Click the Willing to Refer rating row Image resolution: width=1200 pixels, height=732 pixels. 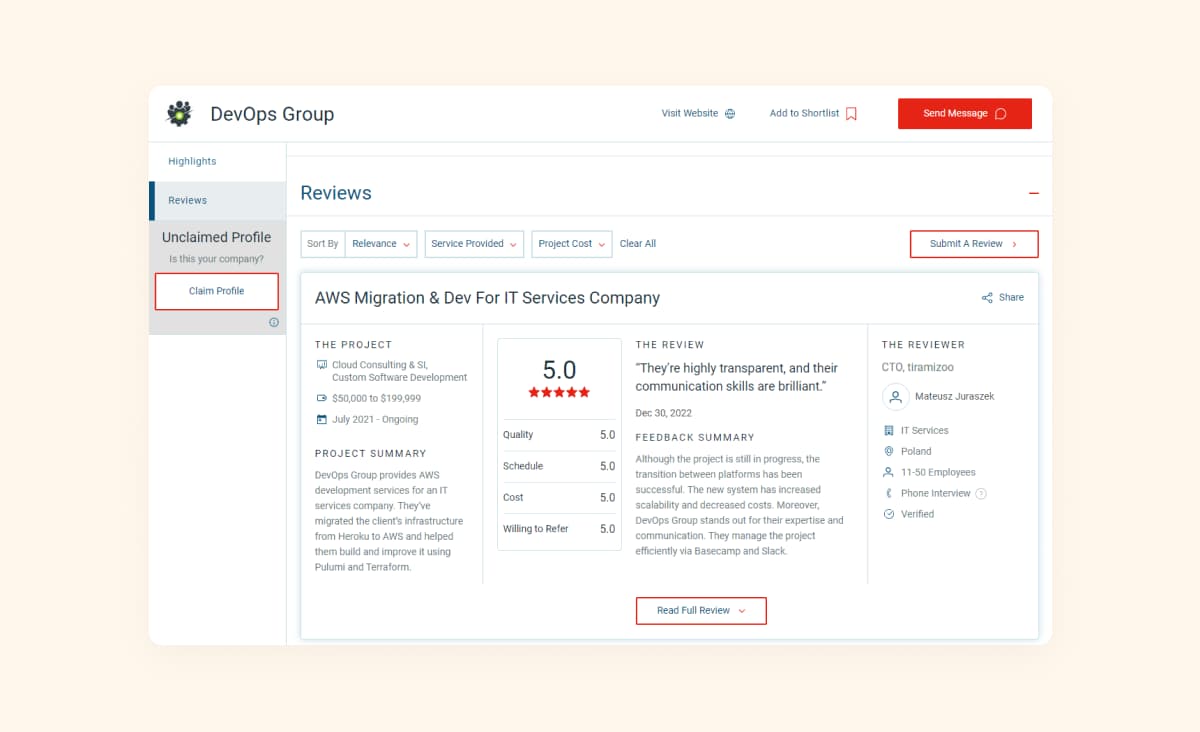pos(559,529)
